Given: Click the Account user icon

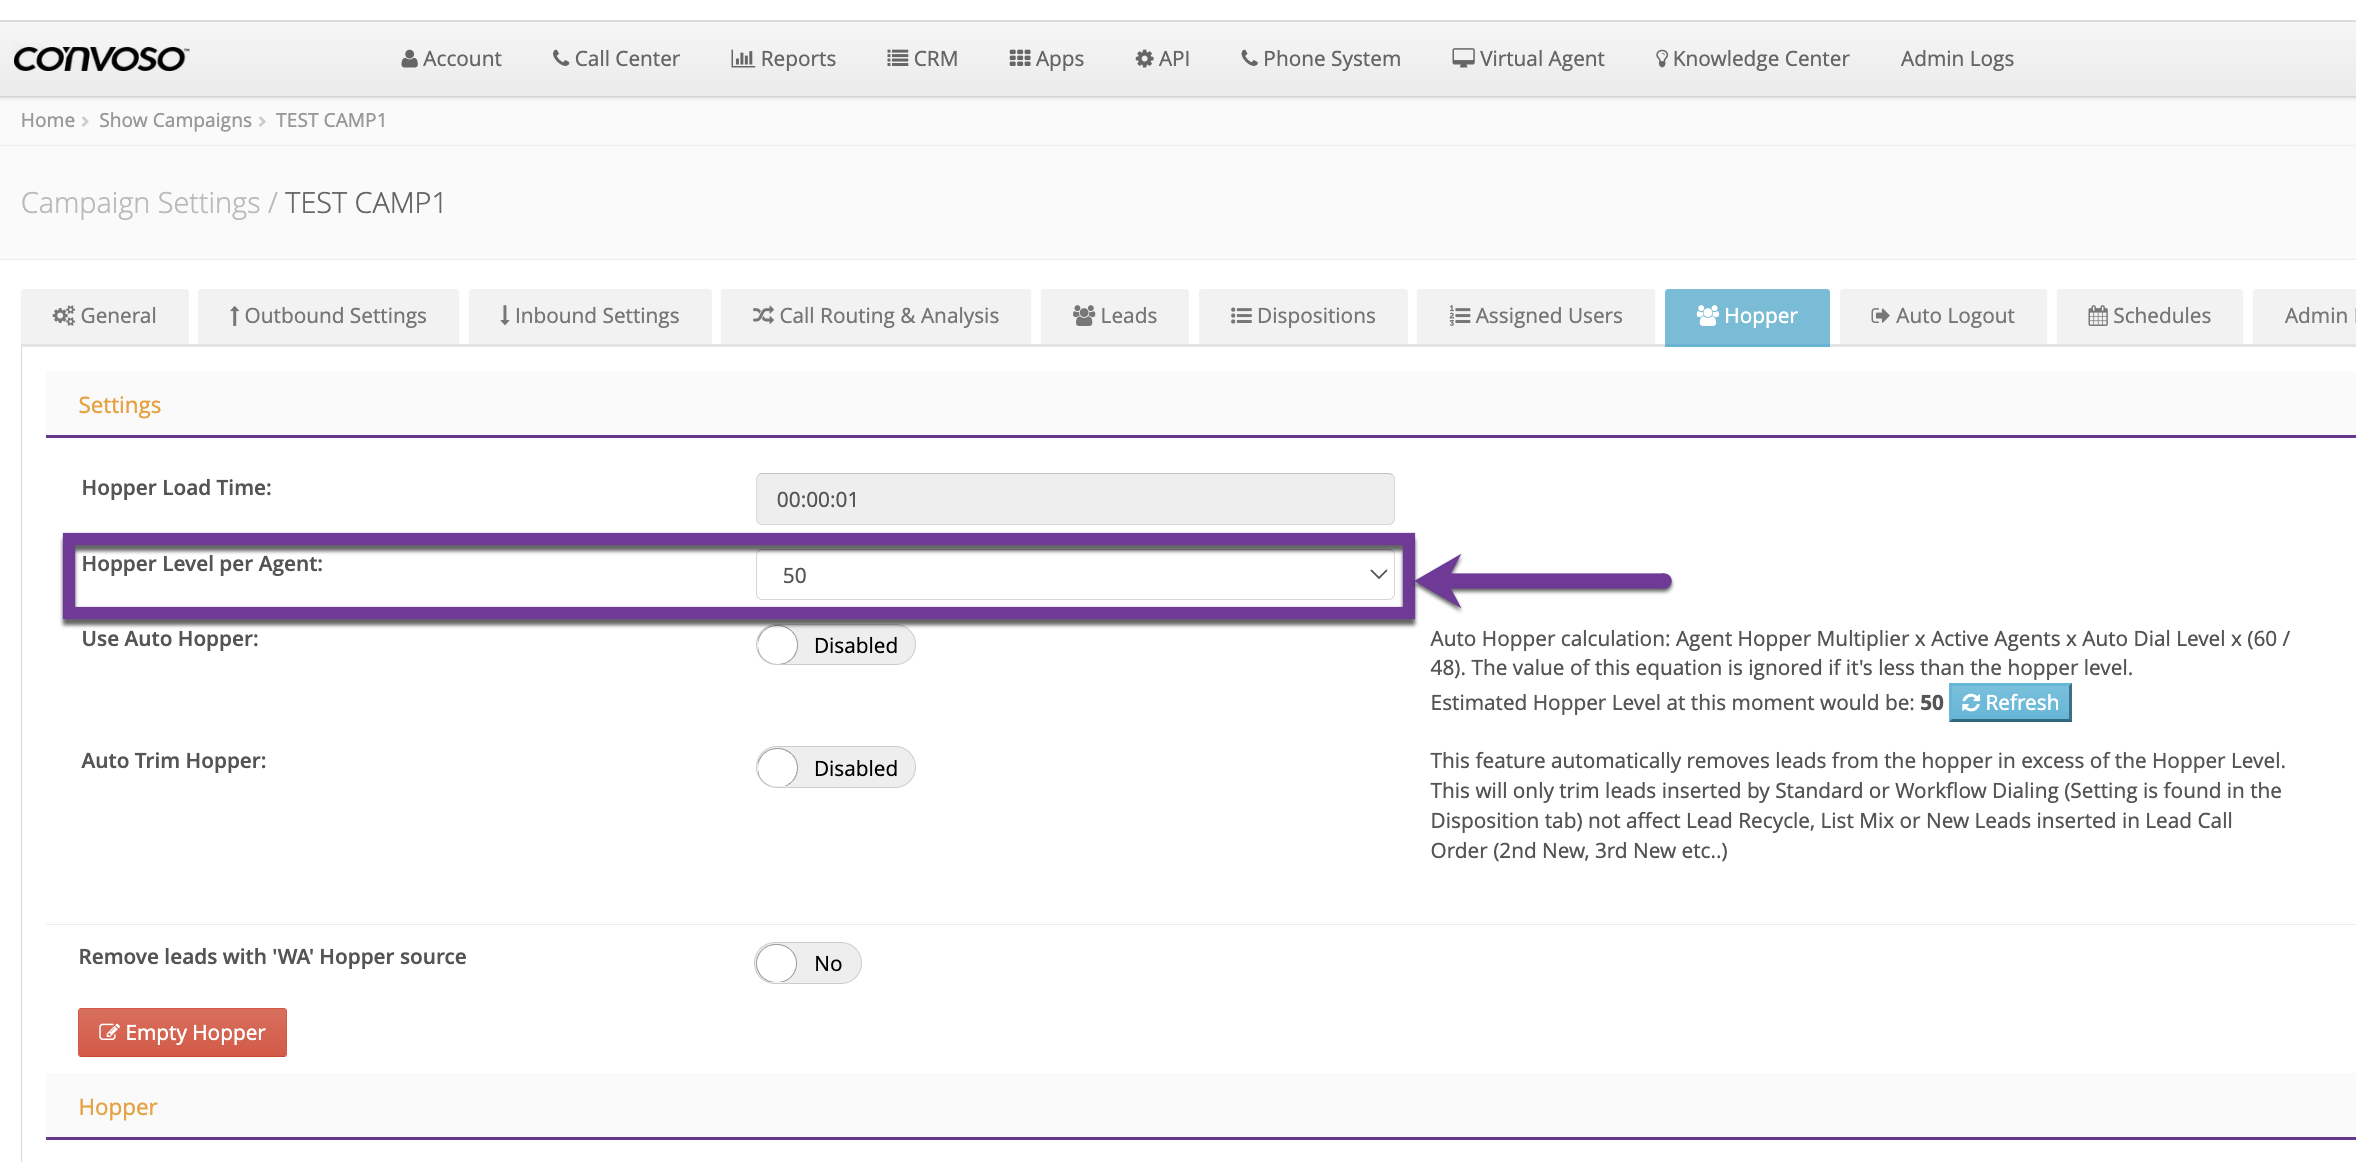Looking at the screenshot, I should click(x=409, y=59).
